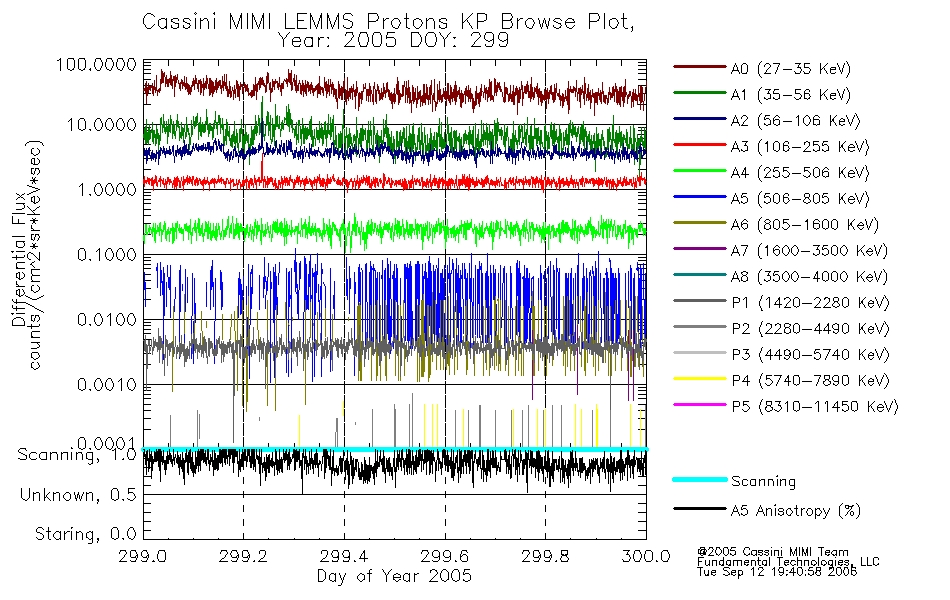This screenshot has height=600, width=950.
Task: Click the A7 (1600-3500 KeV) legend label
Action: point(809,250)
